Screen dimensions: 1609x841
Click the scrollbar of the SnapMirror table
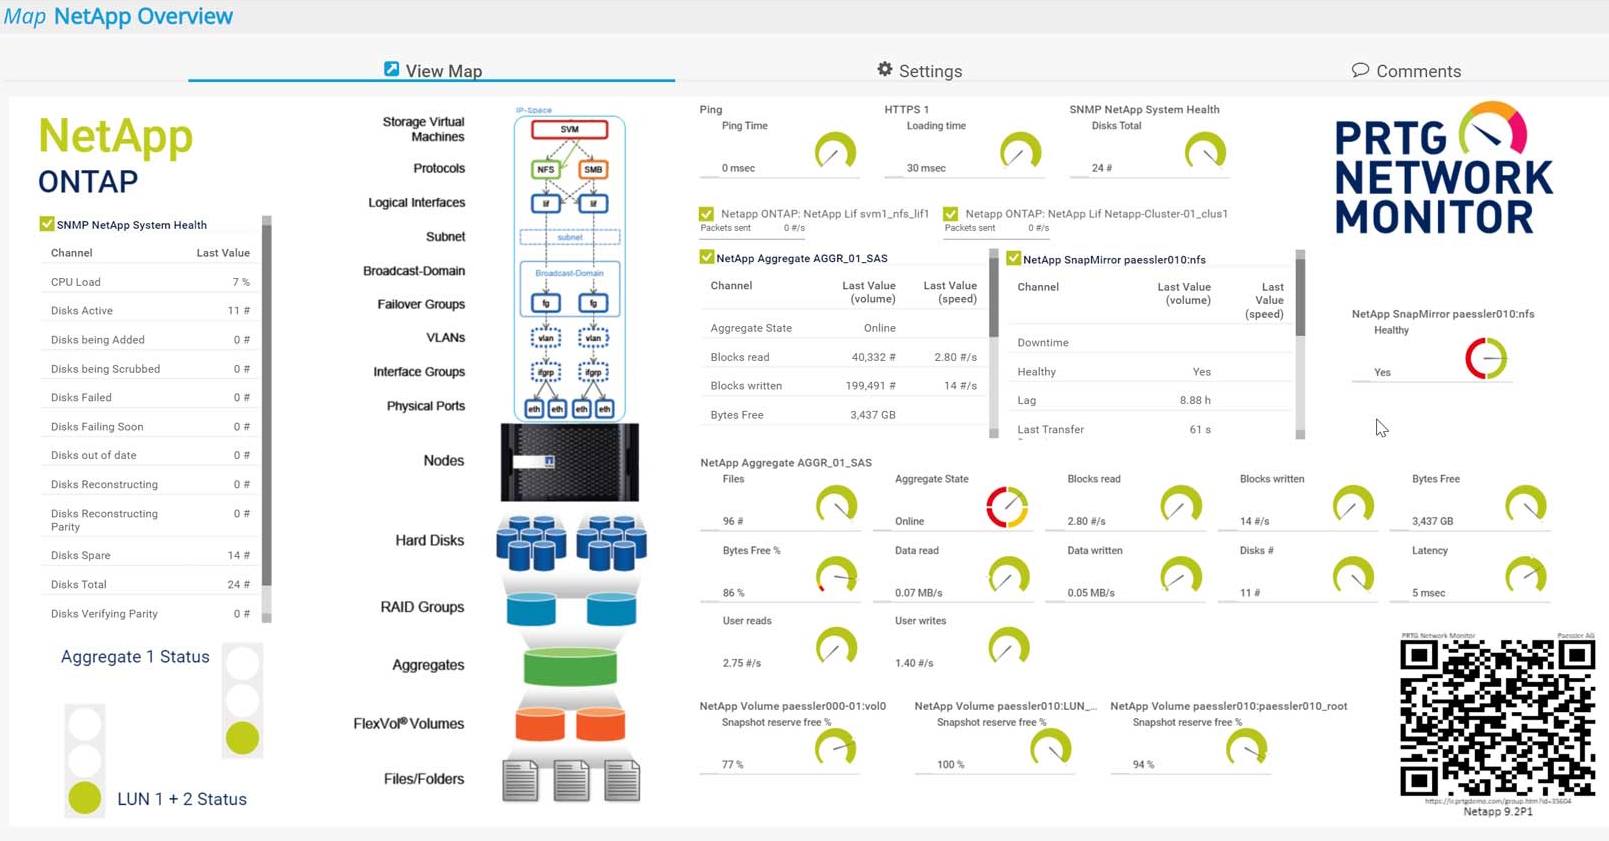[1300, 344]
